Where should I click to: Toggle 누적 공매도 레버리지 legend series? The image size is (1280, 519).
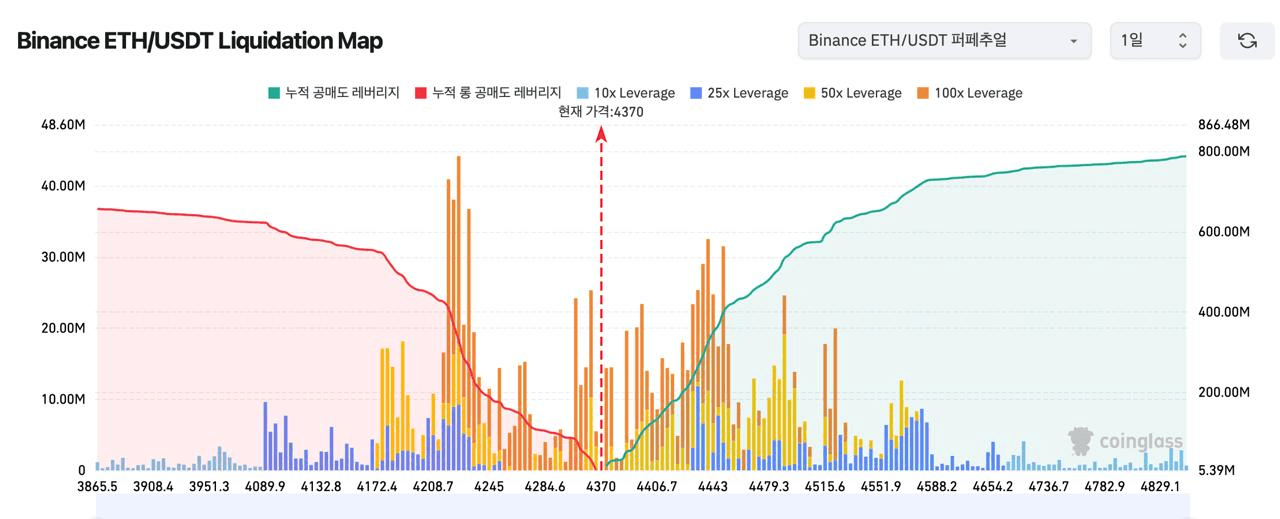333,93
